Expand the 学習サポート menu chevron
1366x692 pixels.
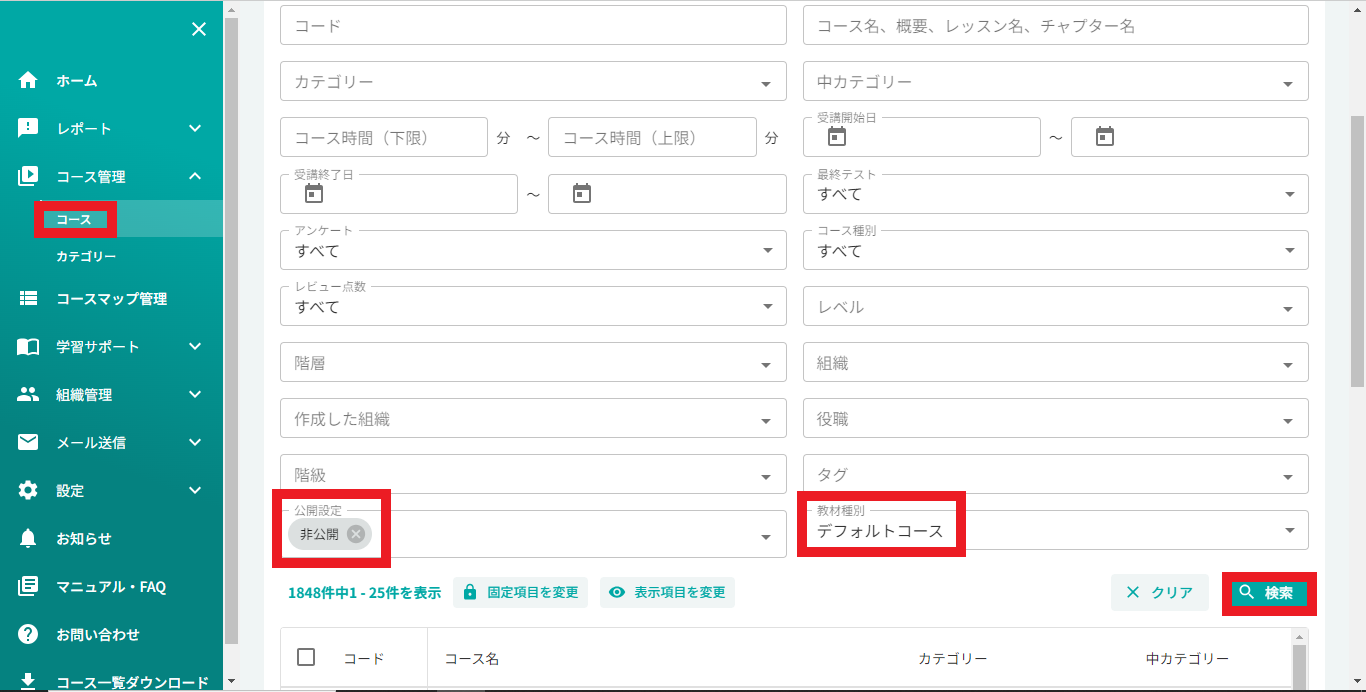[x=195, y=346]
